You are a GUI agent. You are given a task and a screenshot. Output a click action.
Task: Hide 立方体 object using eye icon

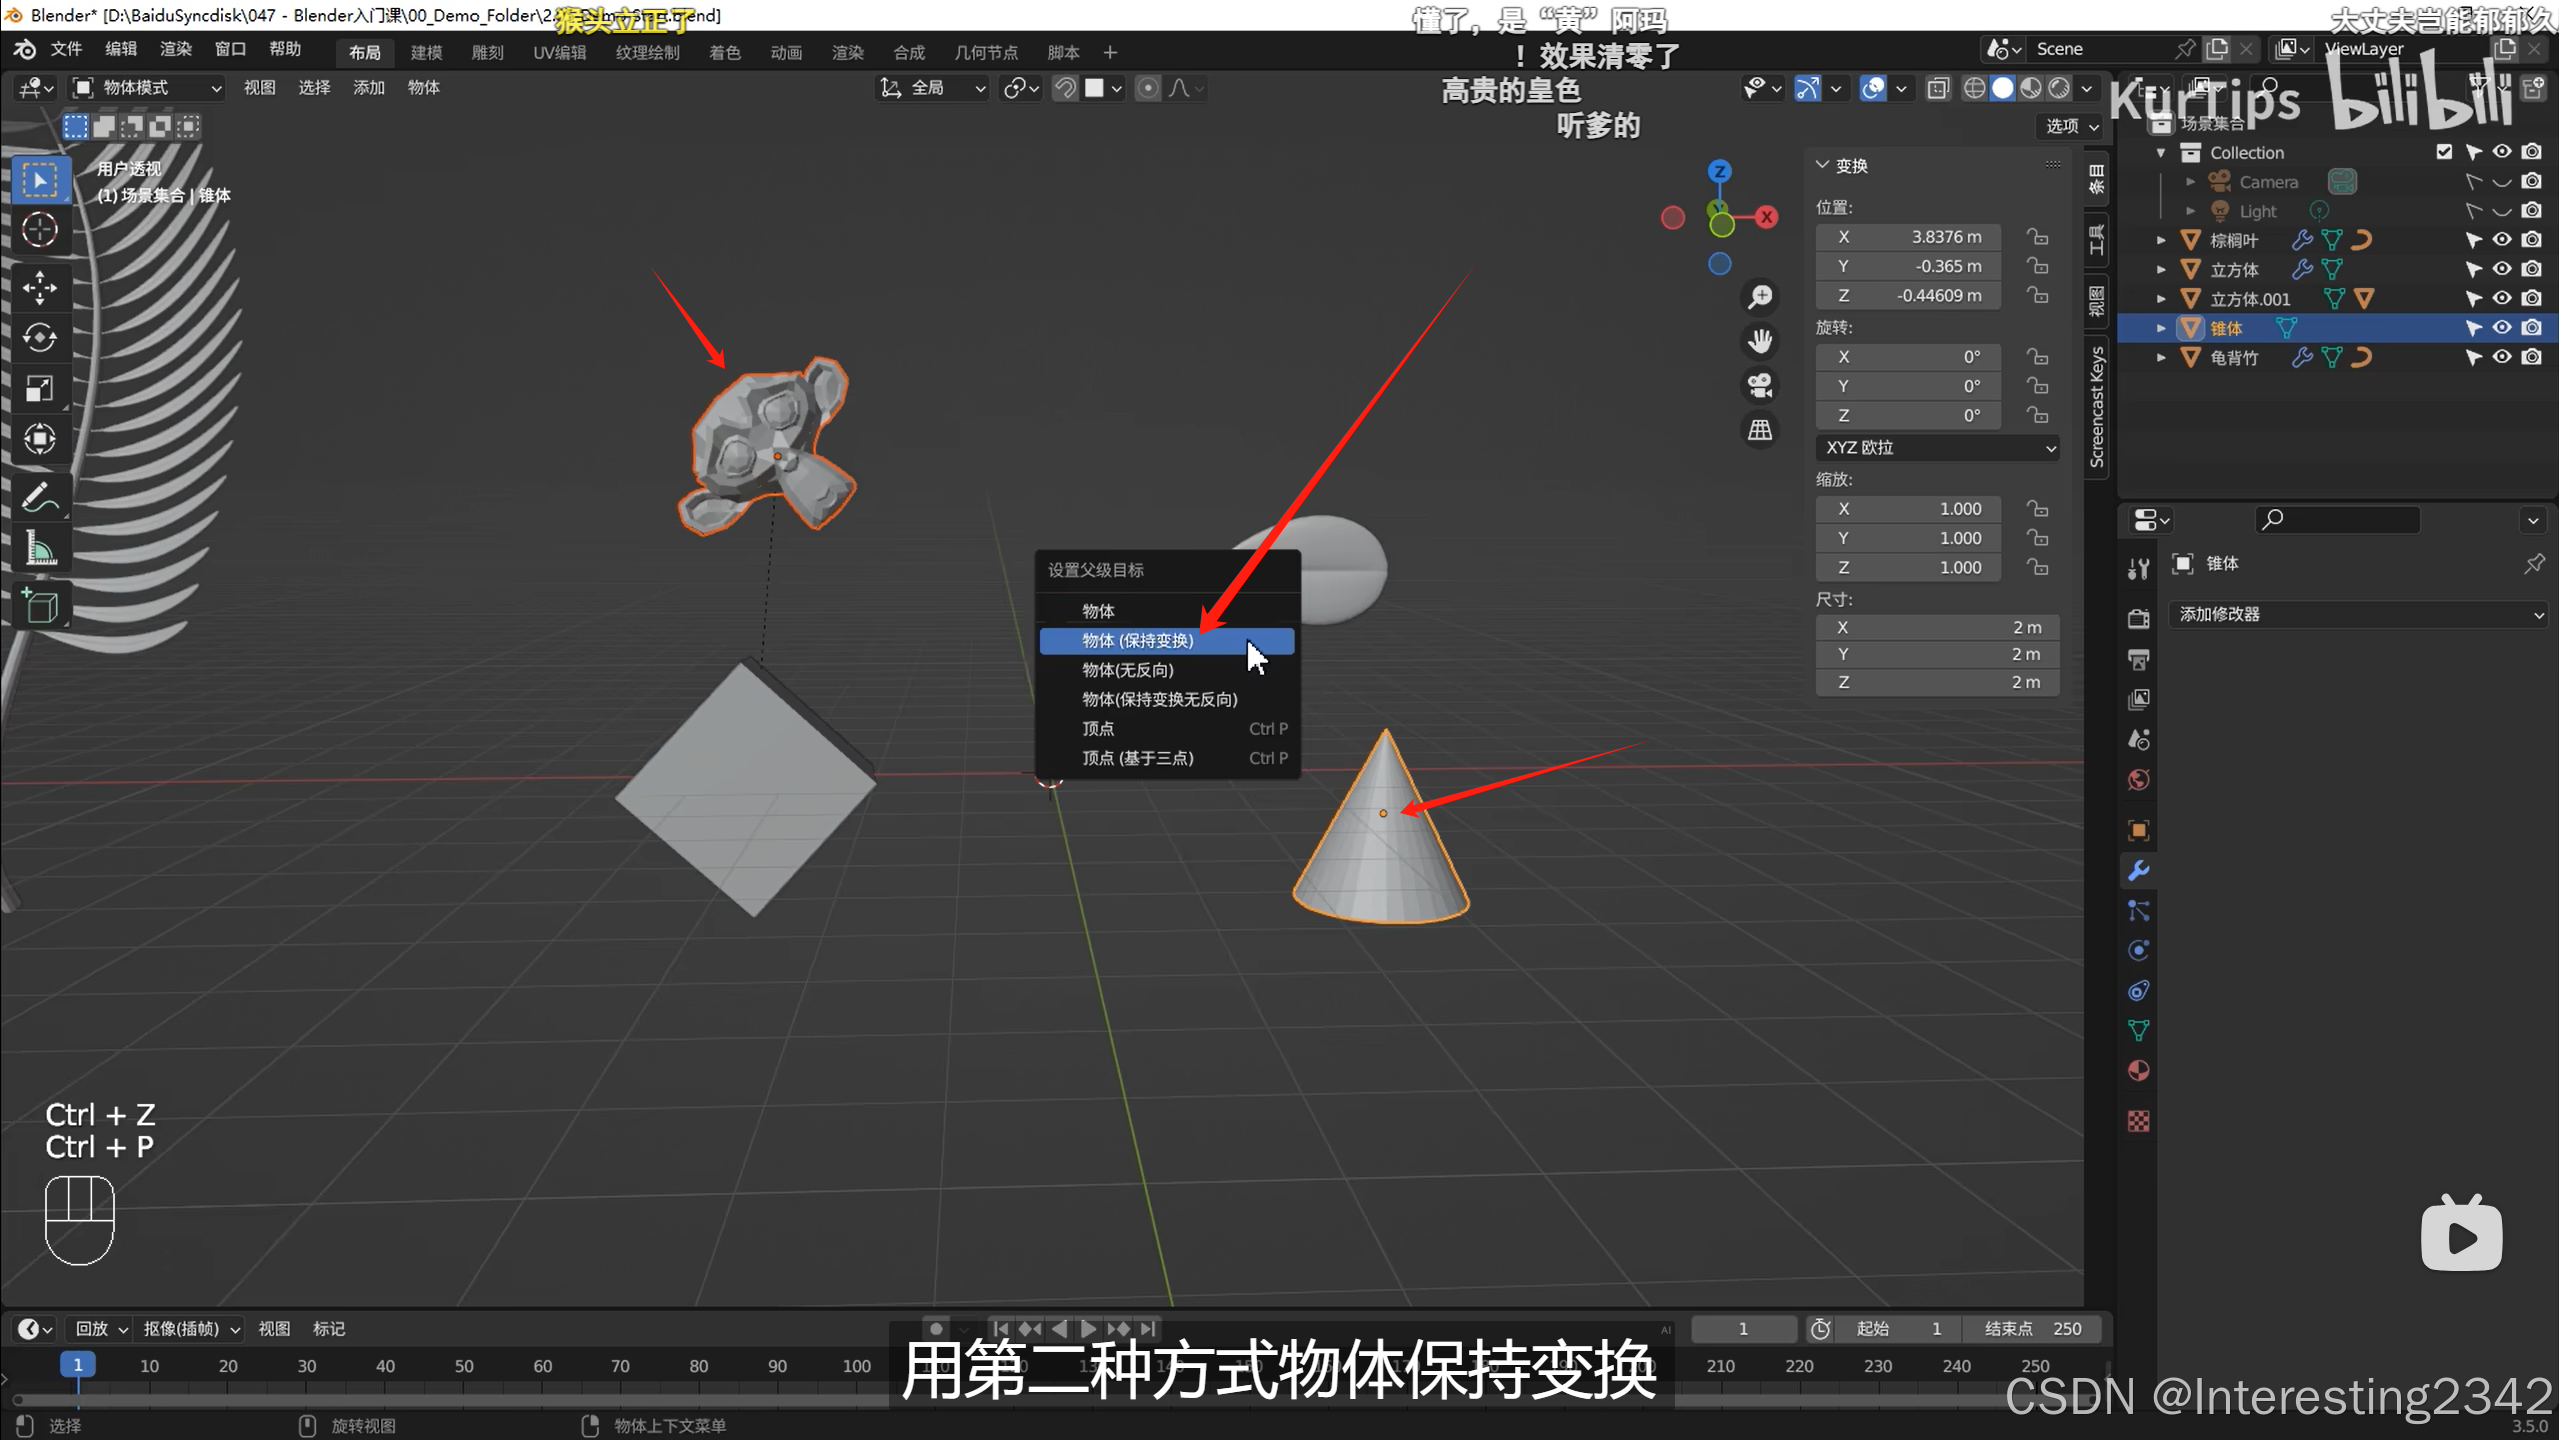[2502, 269]
